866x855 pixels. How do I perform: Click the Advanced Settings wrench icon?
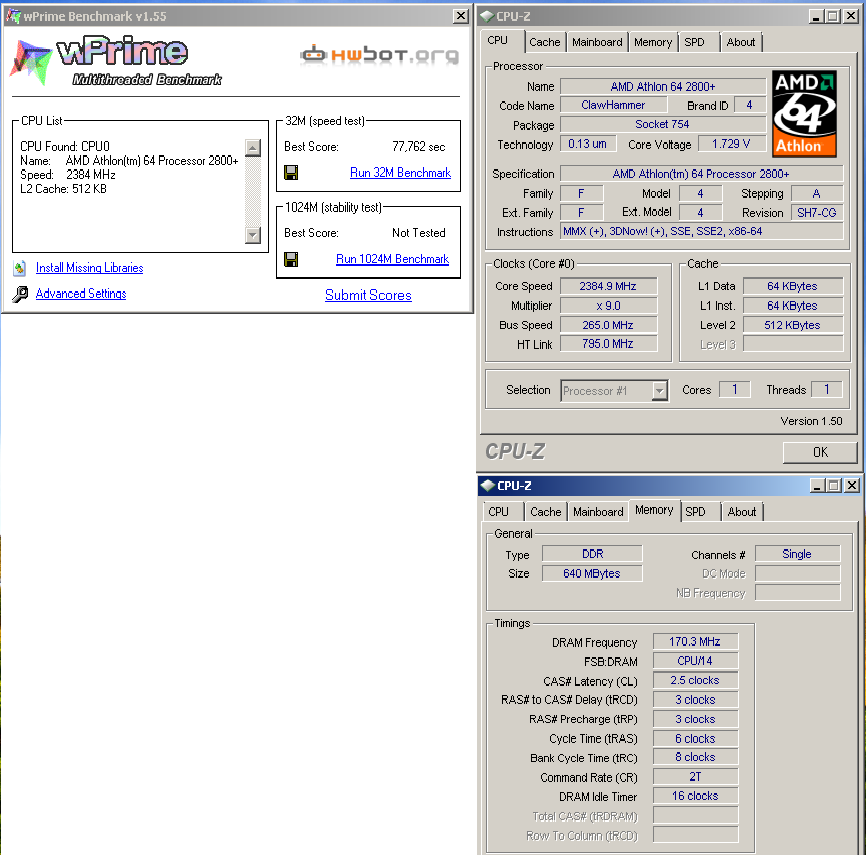point(20,294)
